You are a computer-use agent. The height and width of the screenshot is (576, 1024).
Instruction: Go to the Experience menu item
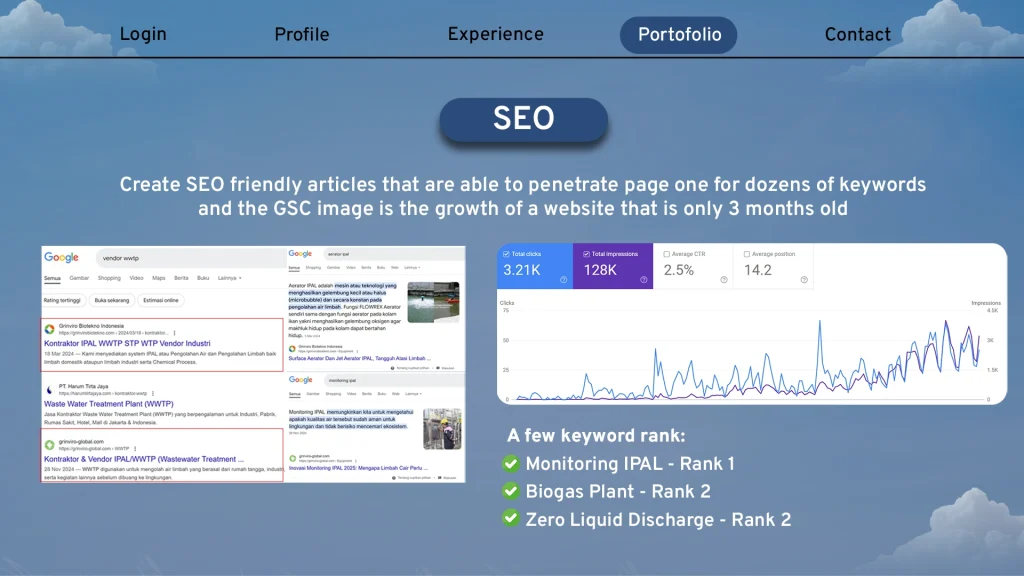point(496,35)
